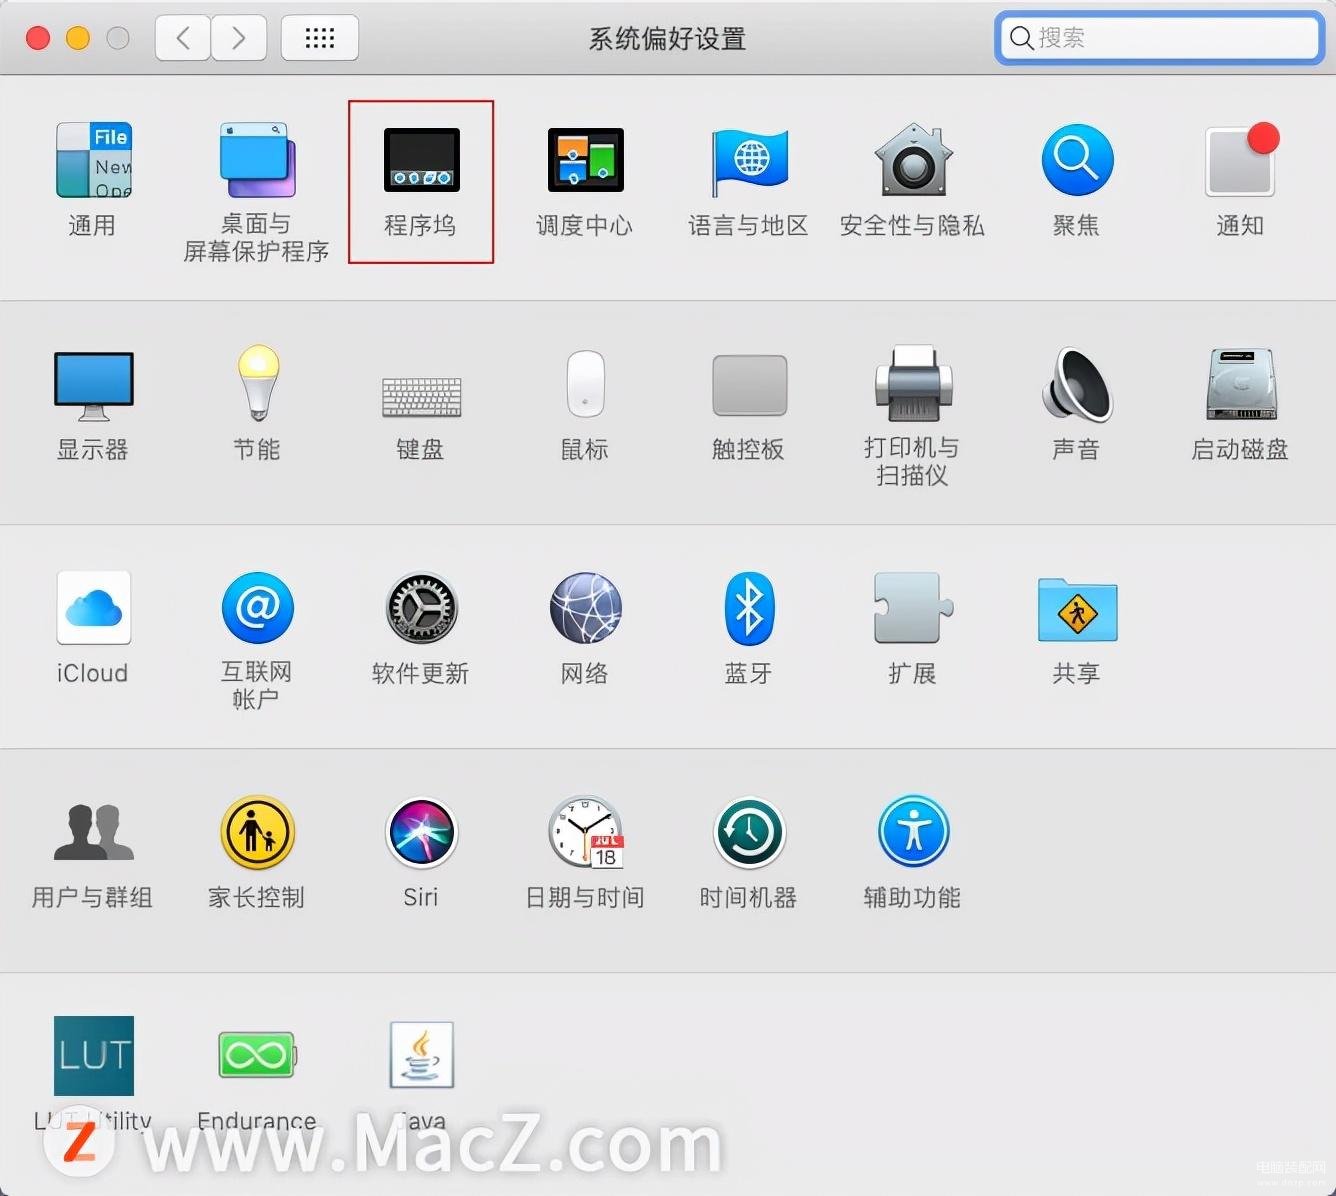Show all preferences grid button

point(320,38)
